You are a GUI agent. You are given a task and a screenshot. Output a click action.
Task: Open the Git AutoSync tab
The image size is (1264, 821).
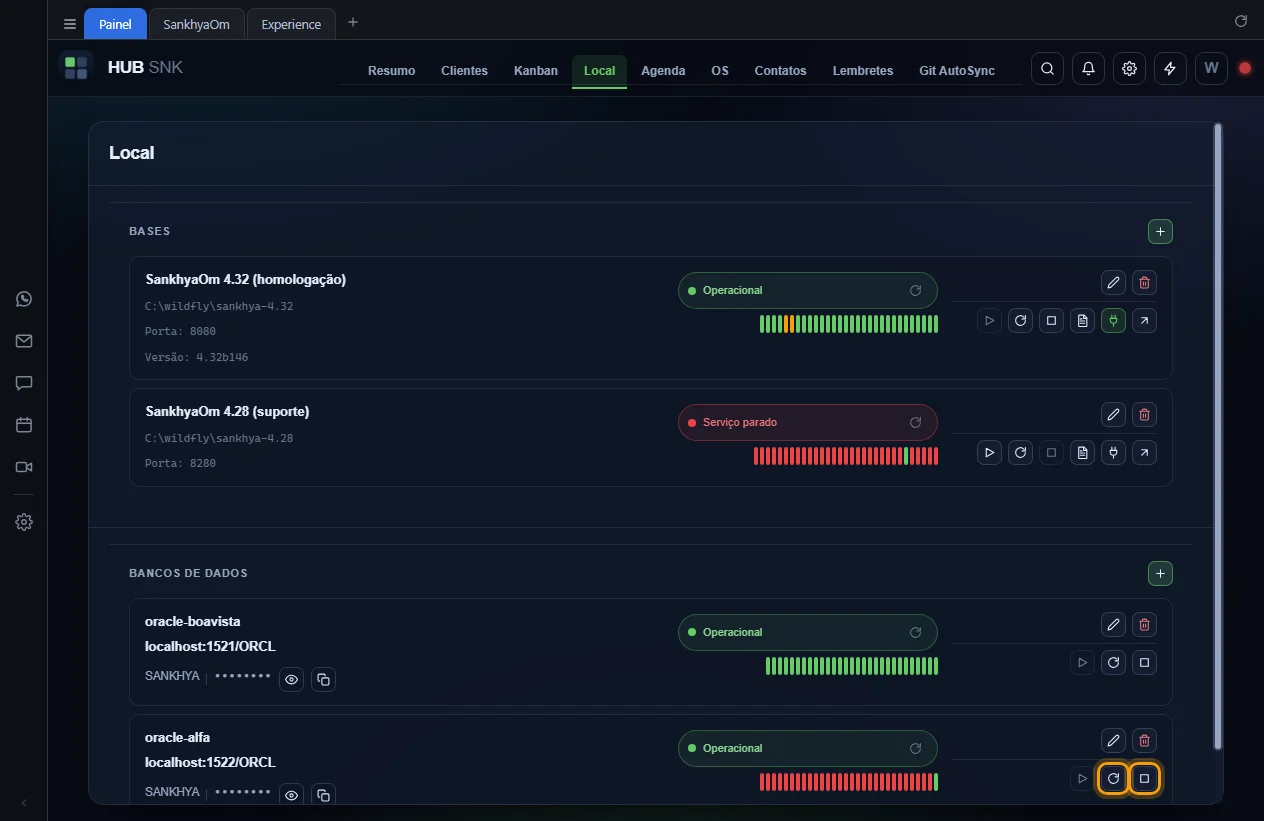pyautogui.click(x=957, y=71)
